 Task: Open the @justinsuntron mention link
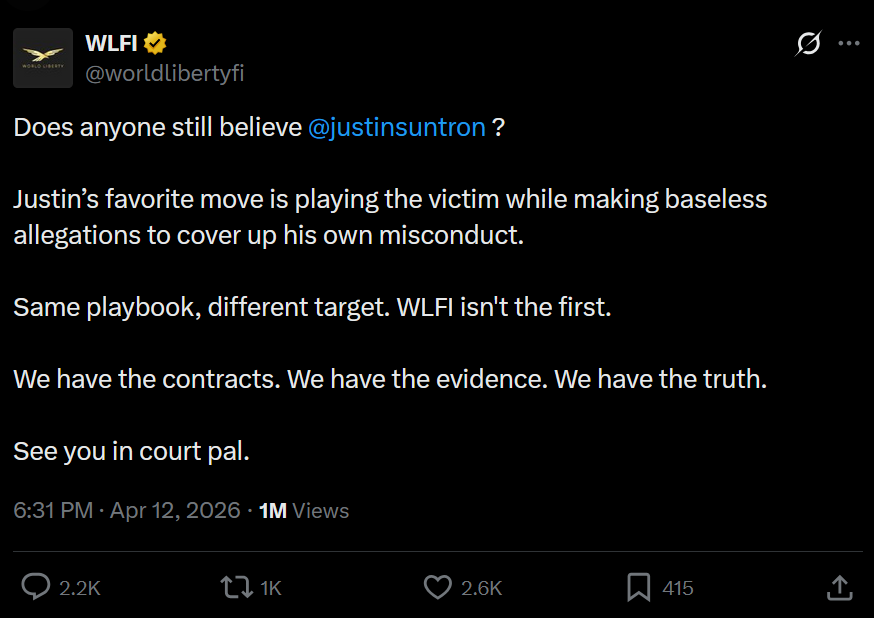pyautogui.click(x=397, y=127)
